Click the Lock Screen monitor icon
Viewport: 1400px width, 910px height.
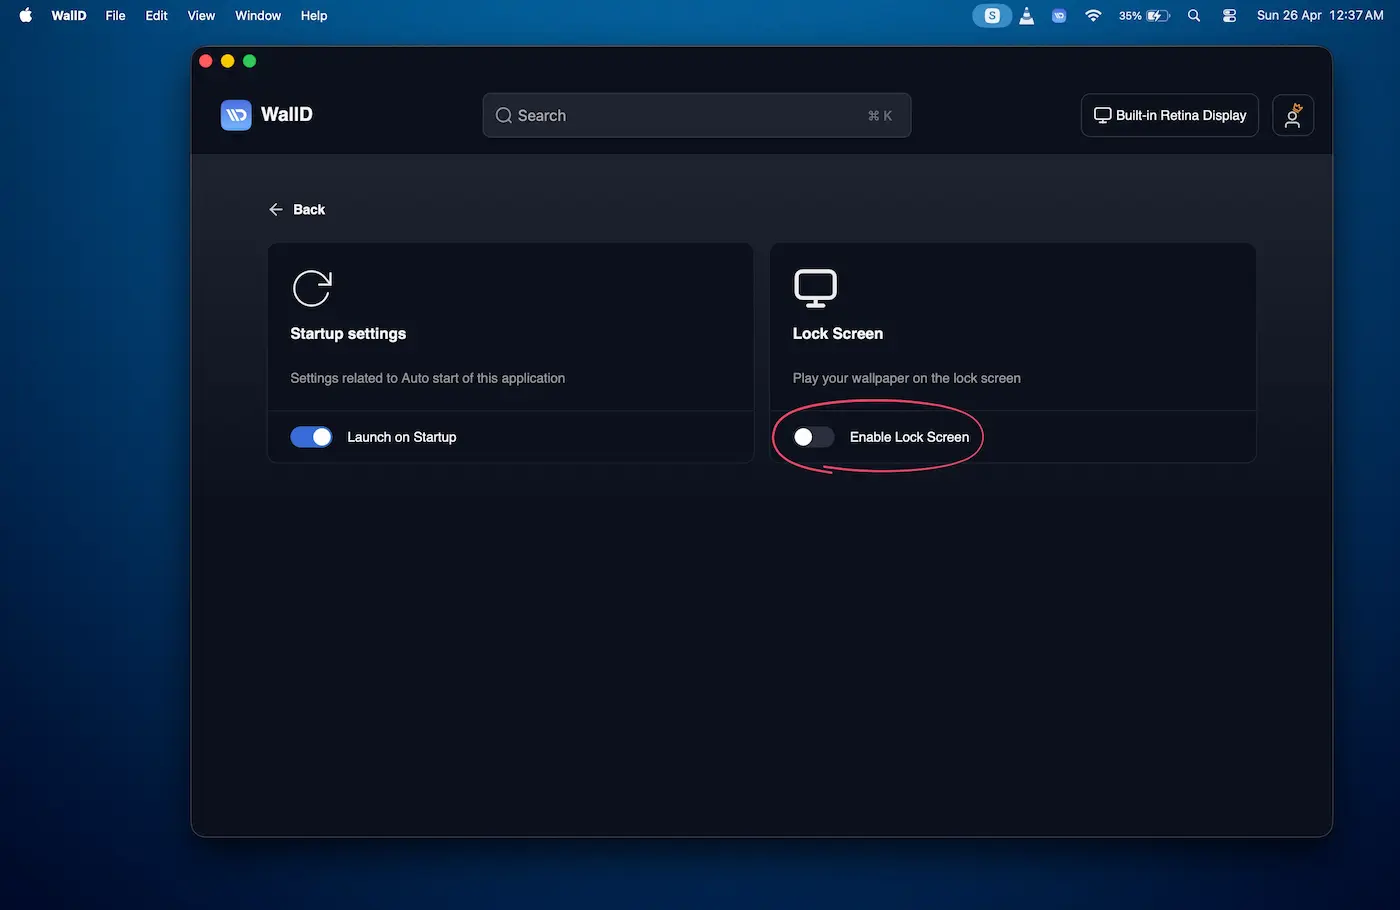point(815,289)
